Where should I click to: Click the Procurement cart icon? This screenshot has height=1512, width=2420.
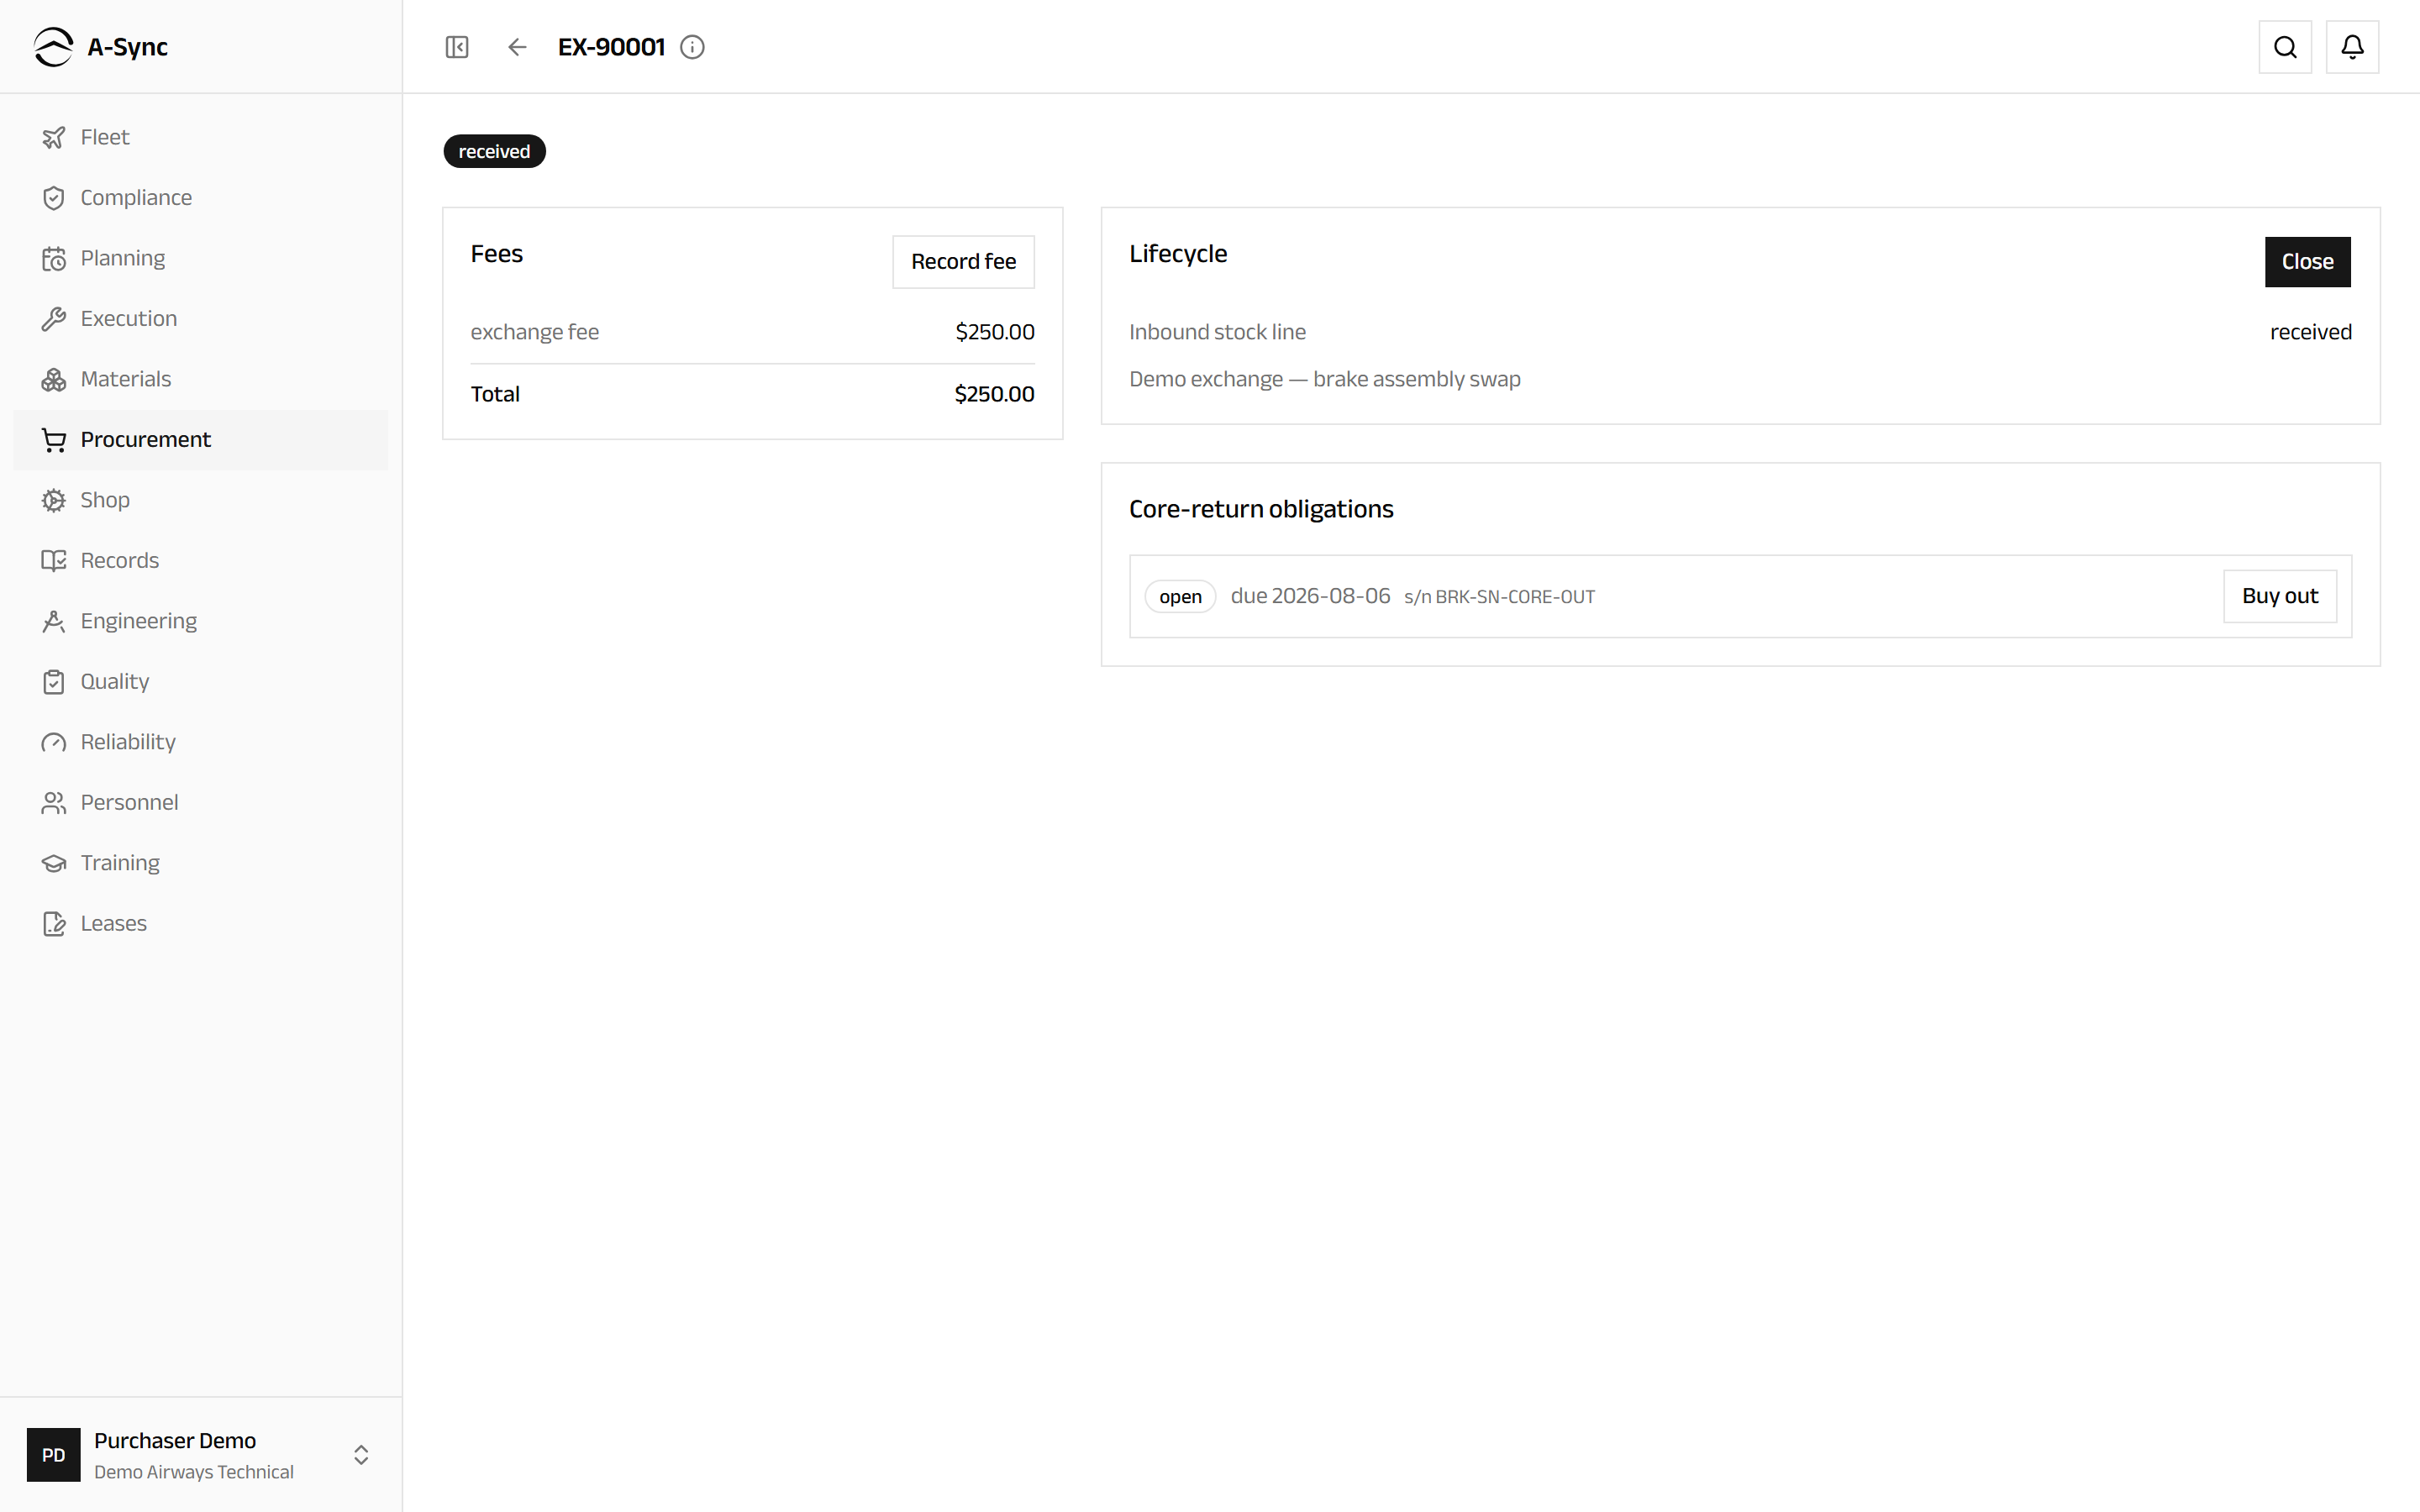coord(54,440)
